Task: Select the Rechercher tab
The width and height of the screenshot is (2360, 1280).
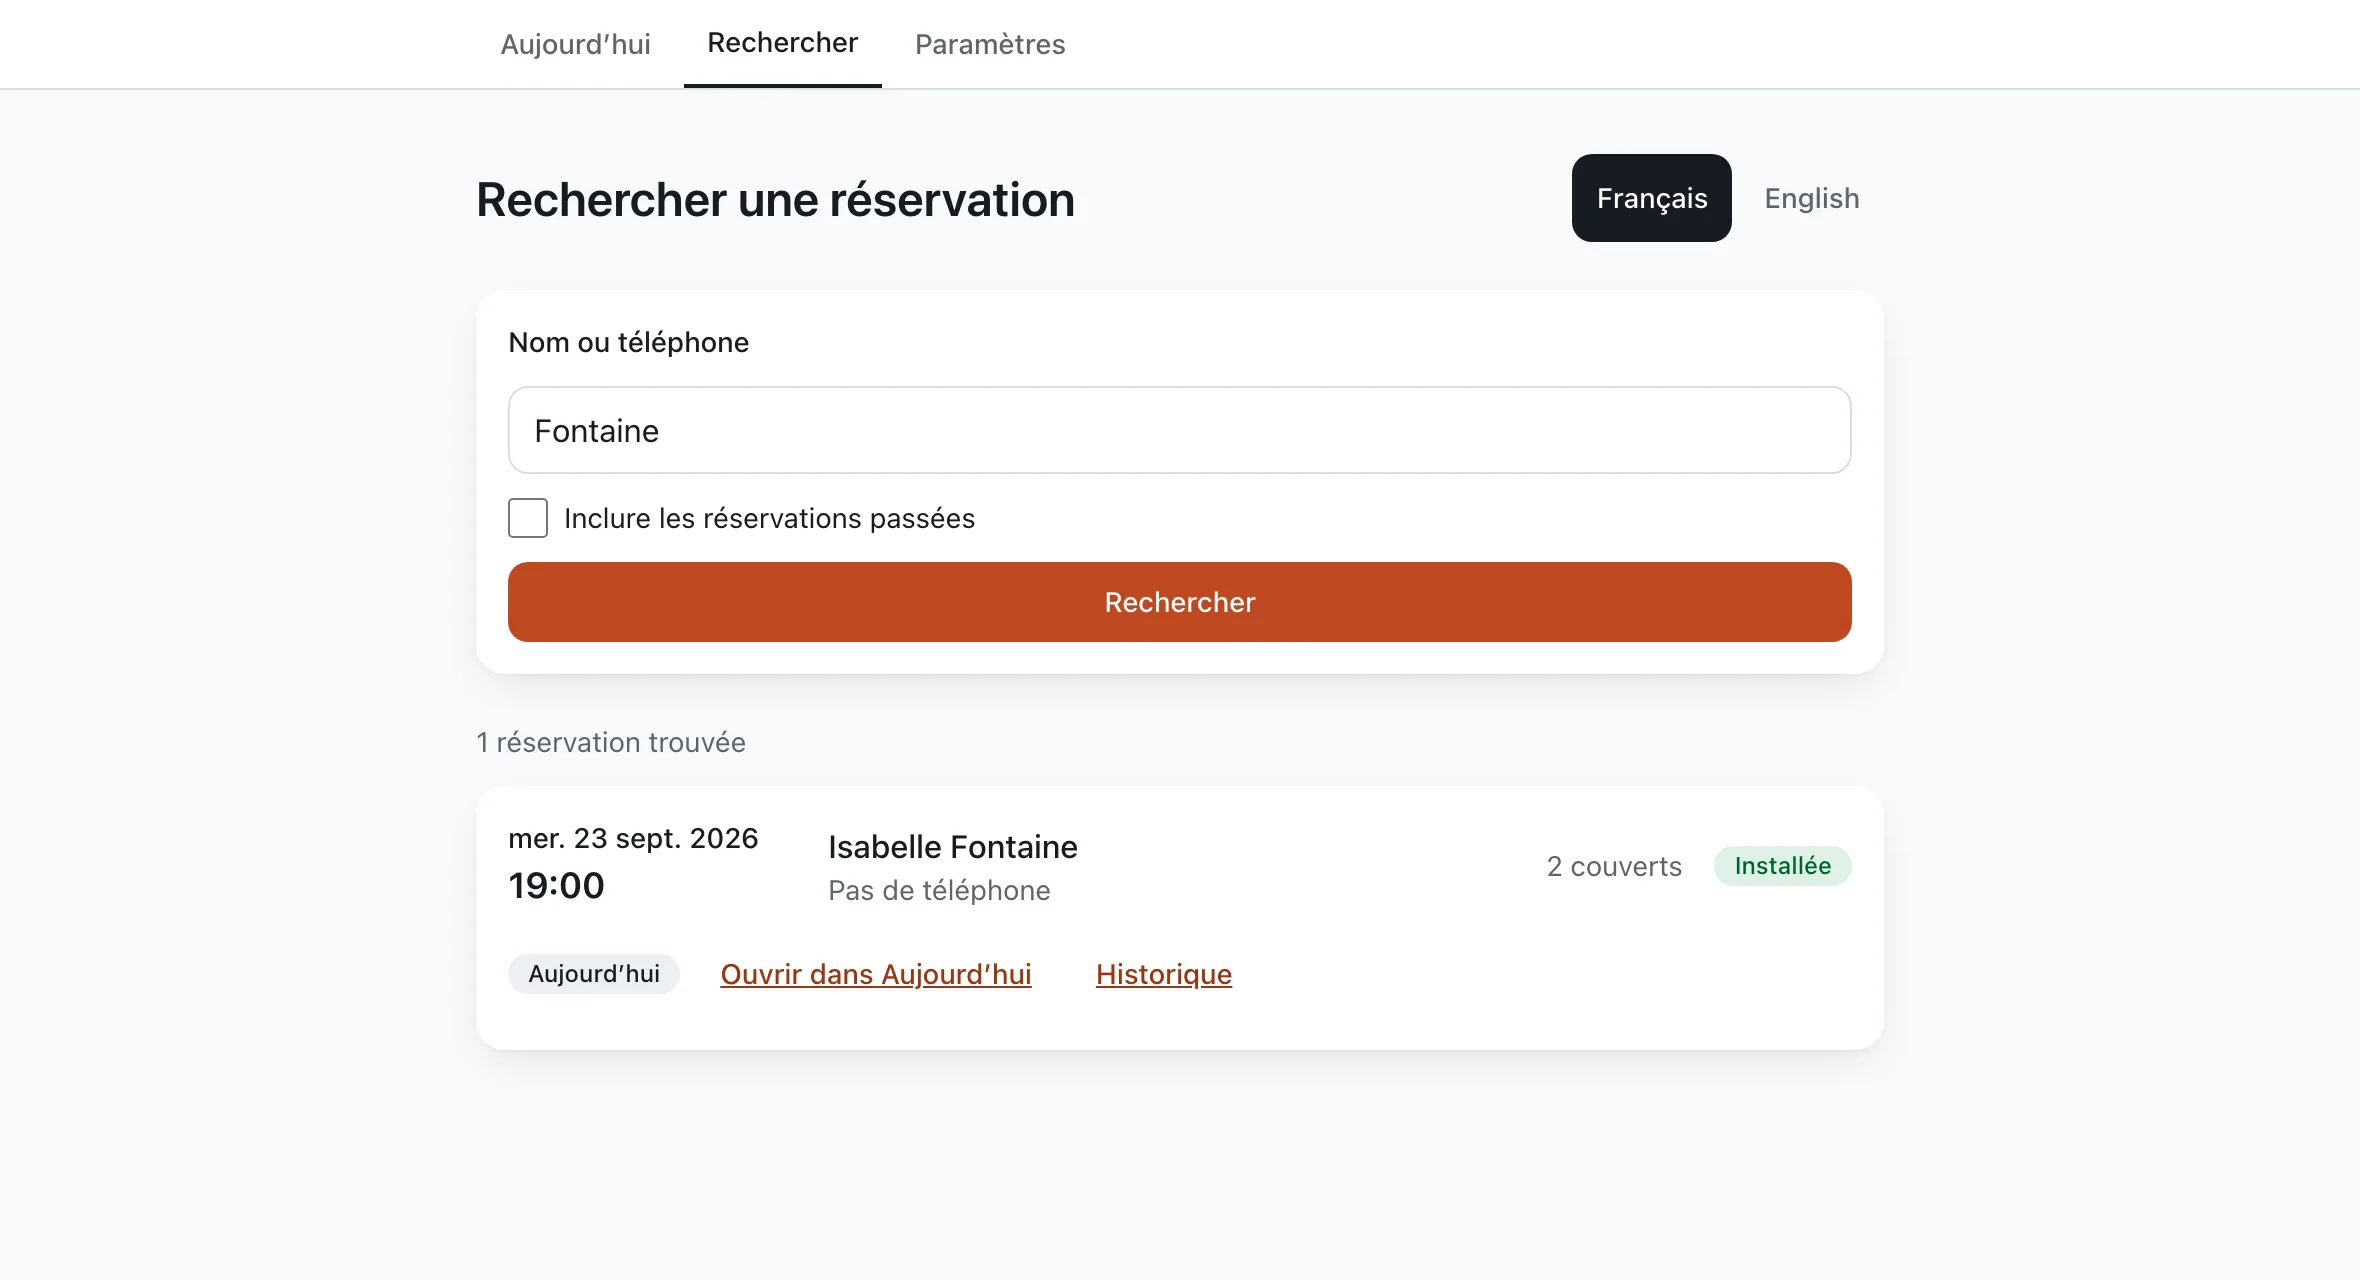Action: coord(782,43)
